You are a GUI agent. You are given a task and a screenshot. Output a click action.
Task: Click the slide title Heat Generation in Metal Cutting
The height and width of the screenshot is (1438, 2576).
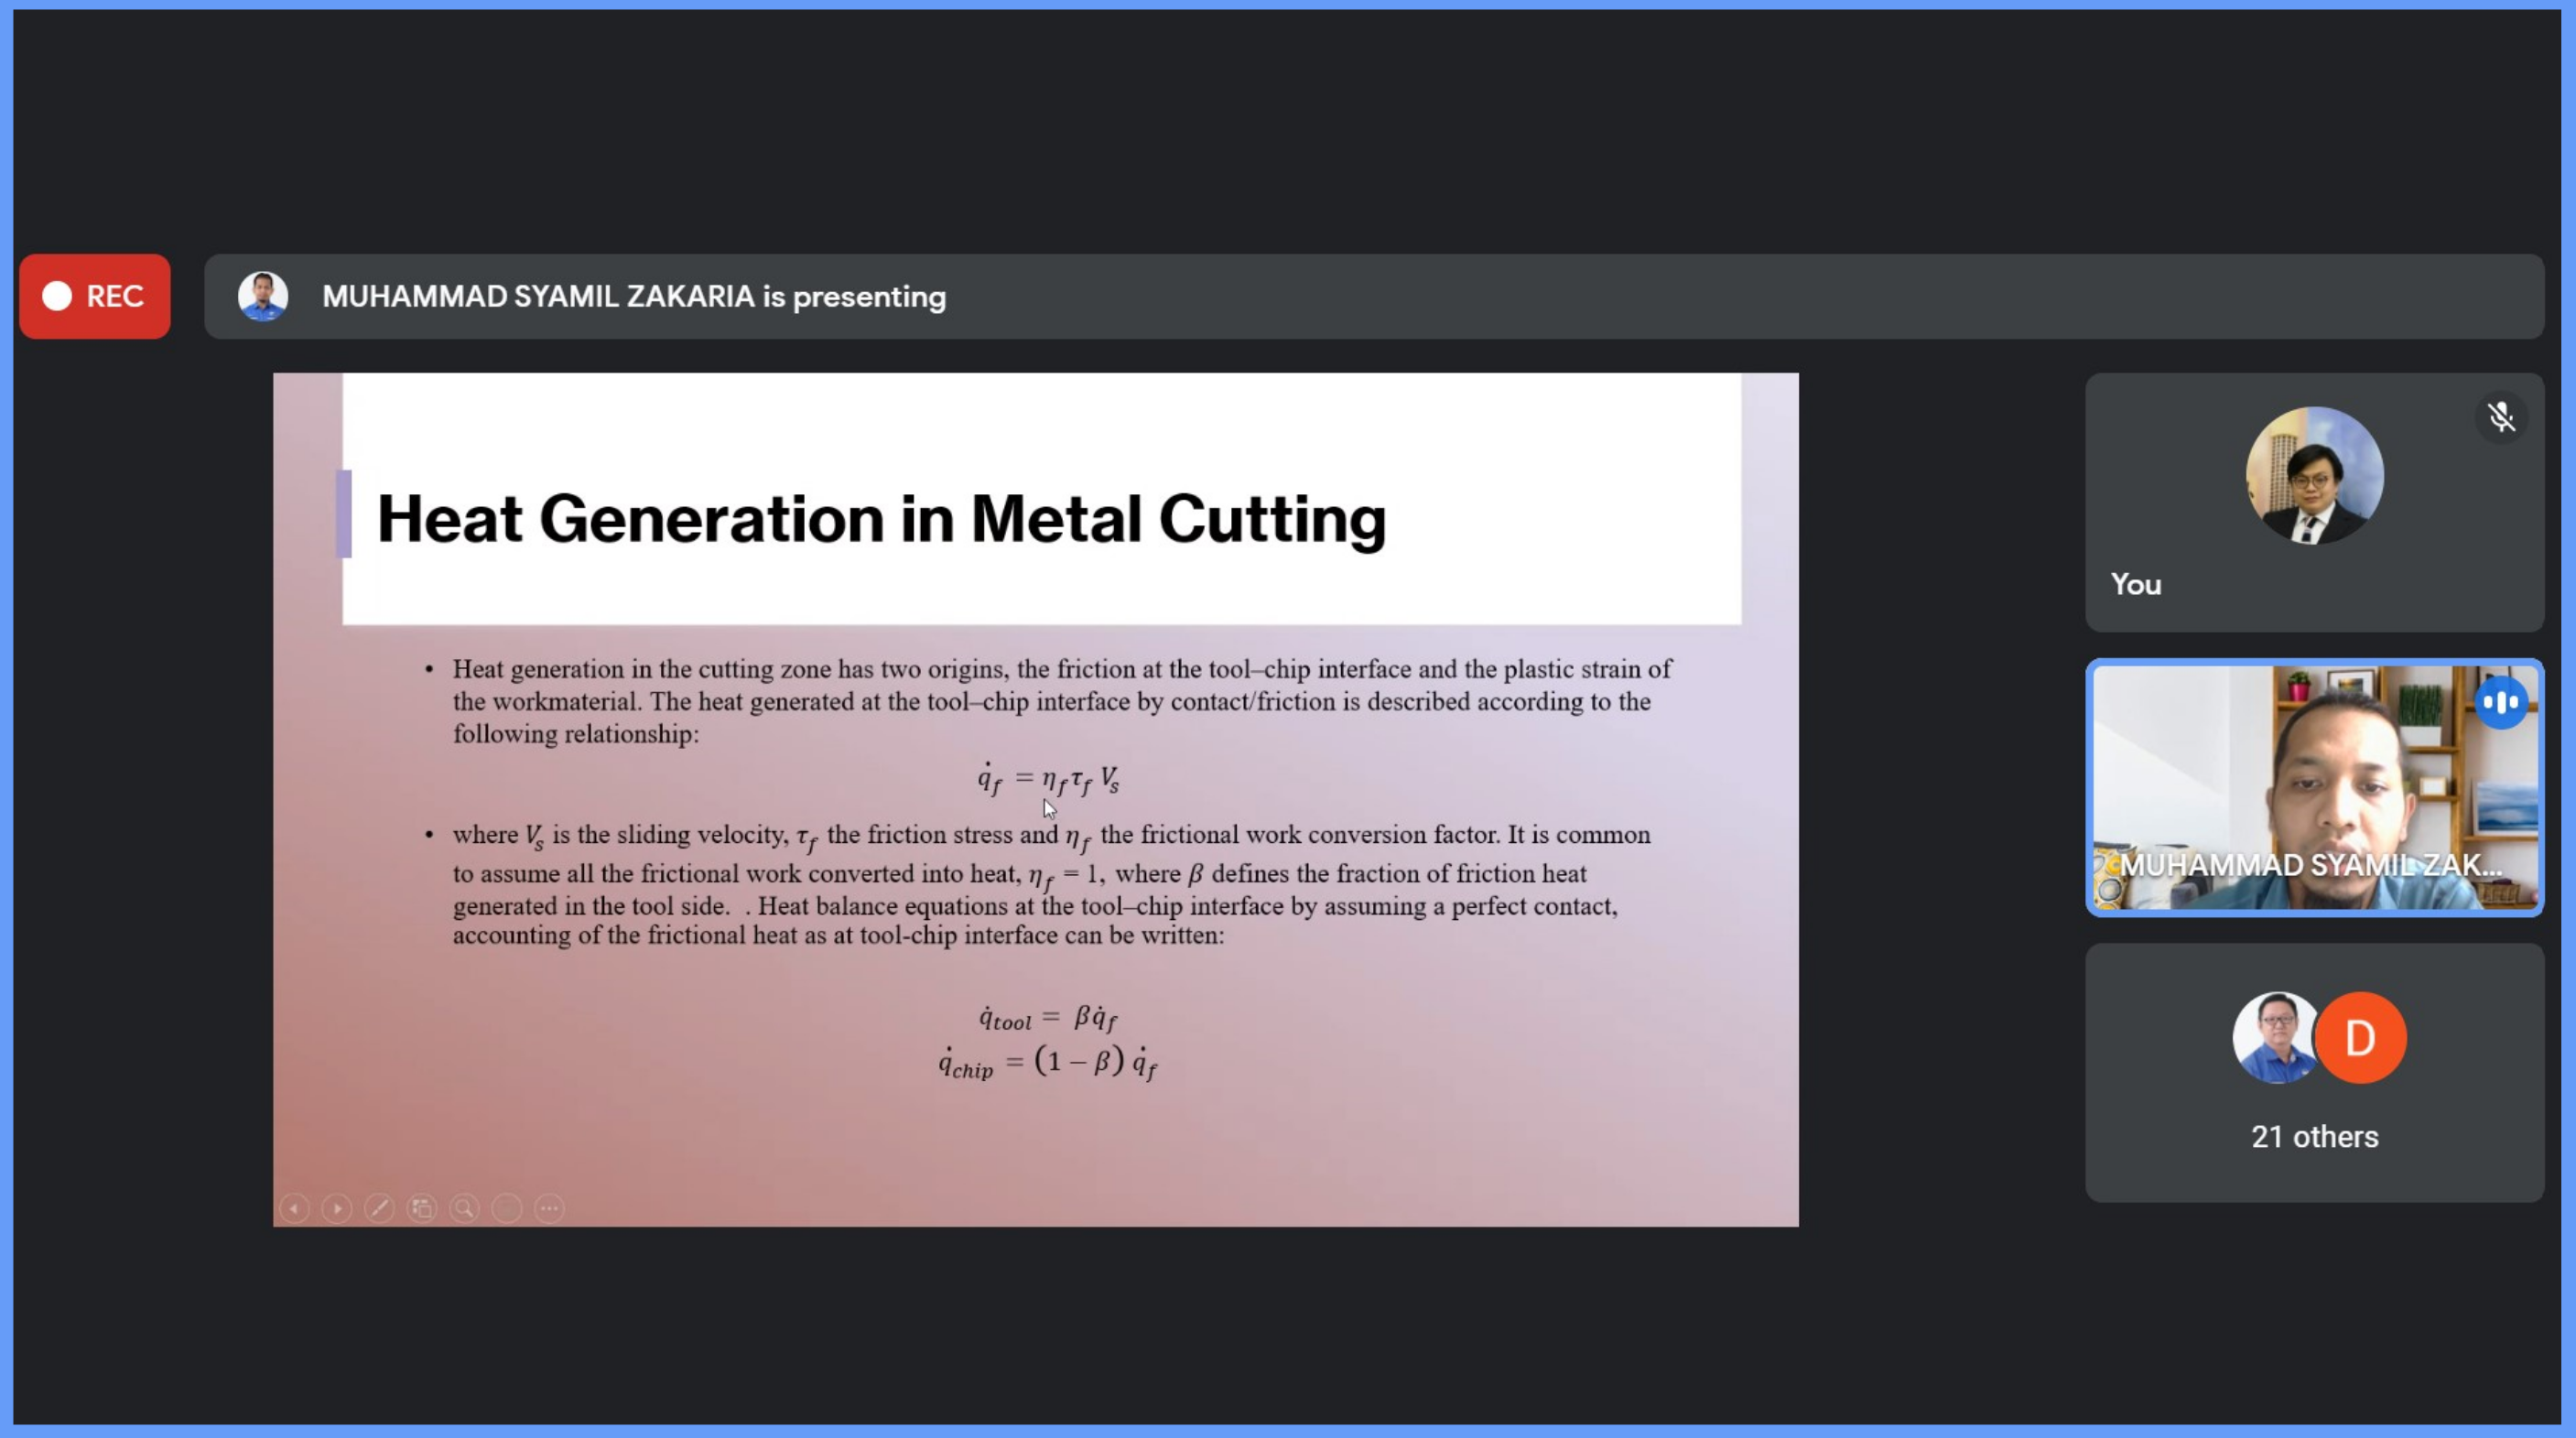coord(880,519)
